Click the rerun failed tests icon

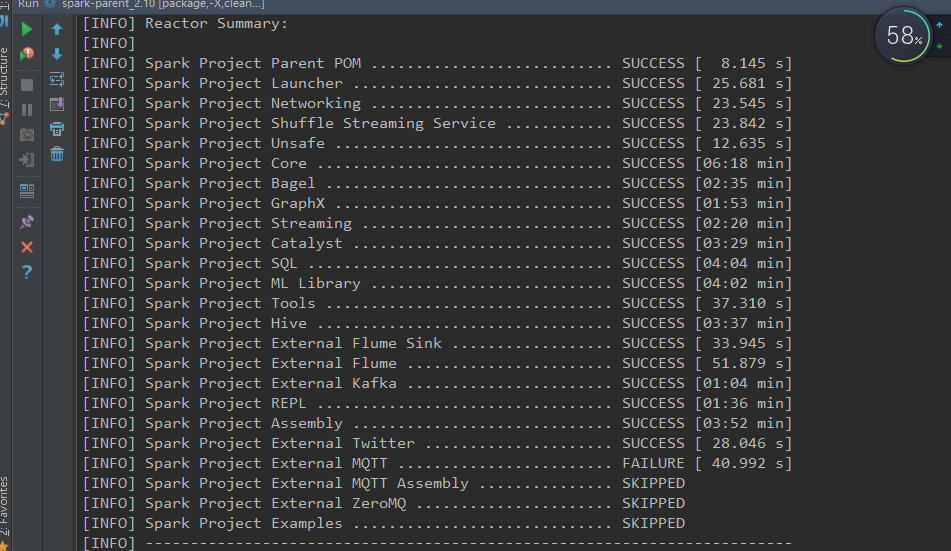tap(27, 54)
